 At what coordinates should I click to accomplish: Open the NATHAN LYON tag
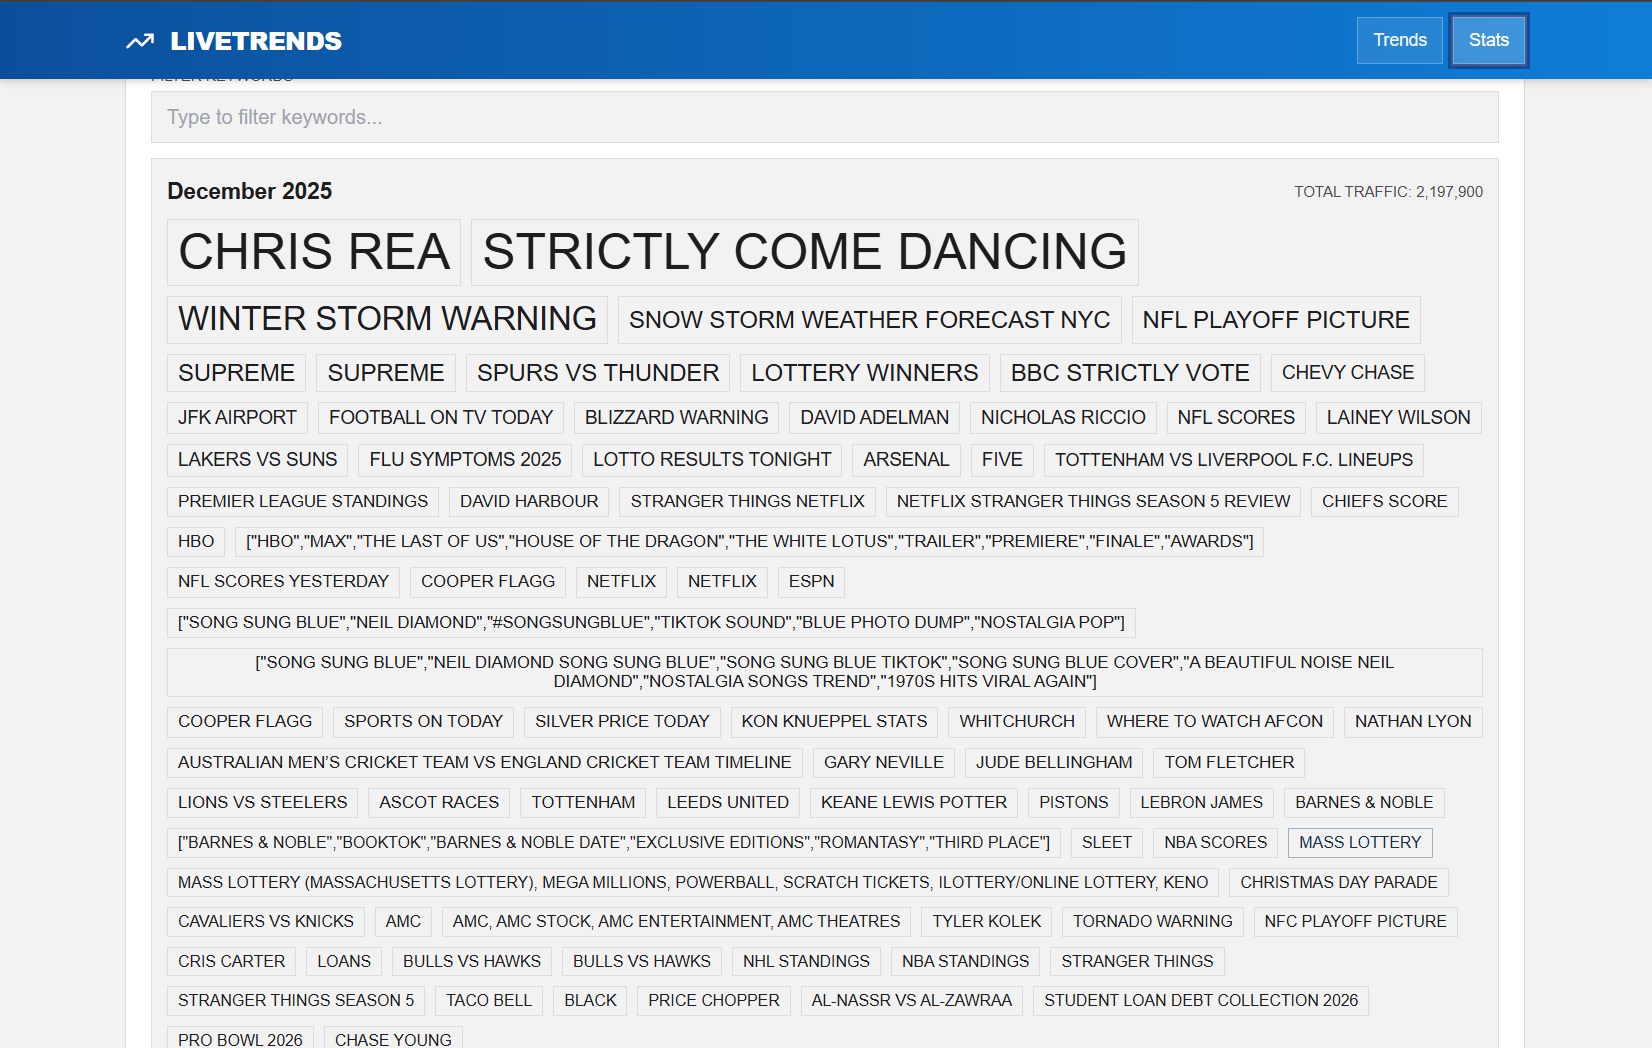1413,722
